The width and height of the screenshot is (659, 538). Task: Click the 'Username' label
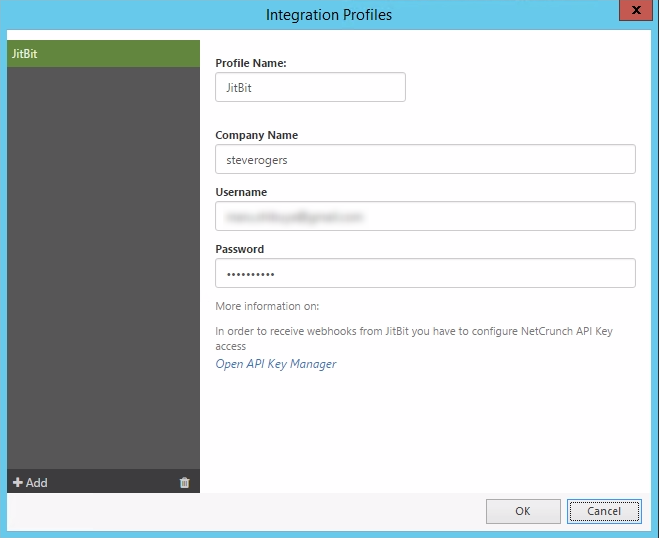tap(241, 192)
